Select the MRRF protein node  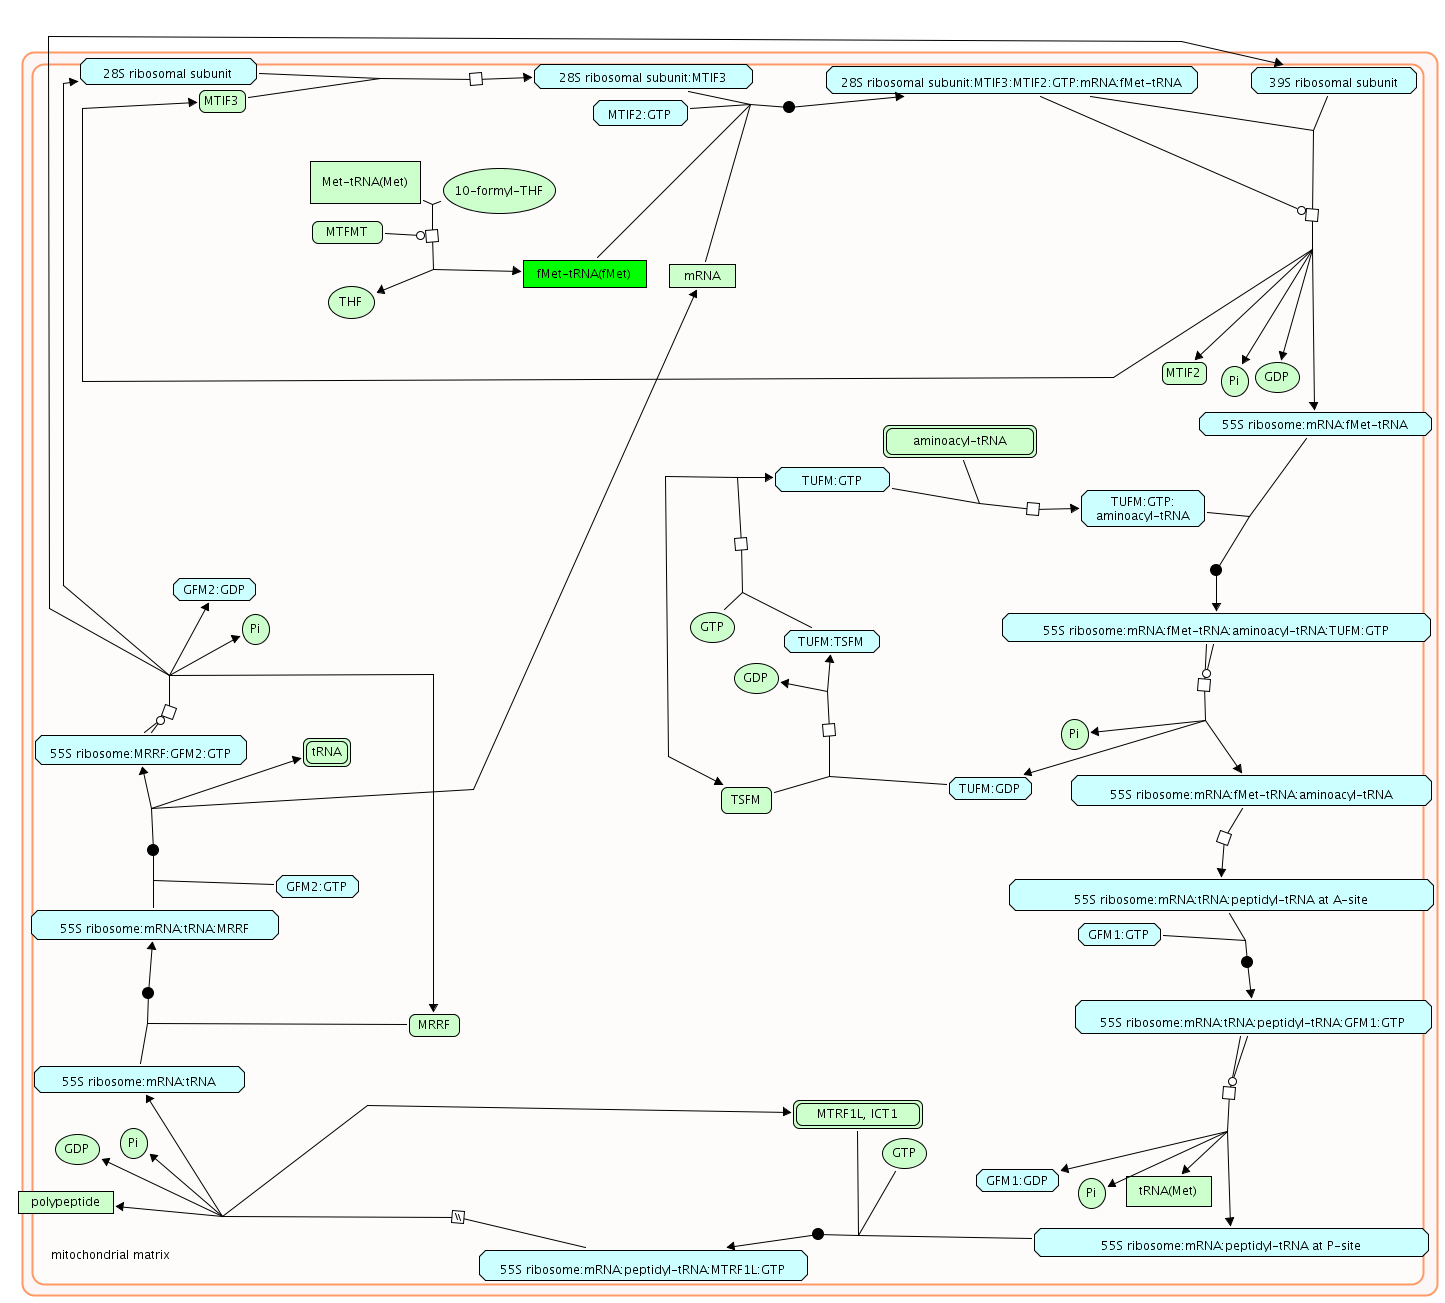coord(434,1025)
